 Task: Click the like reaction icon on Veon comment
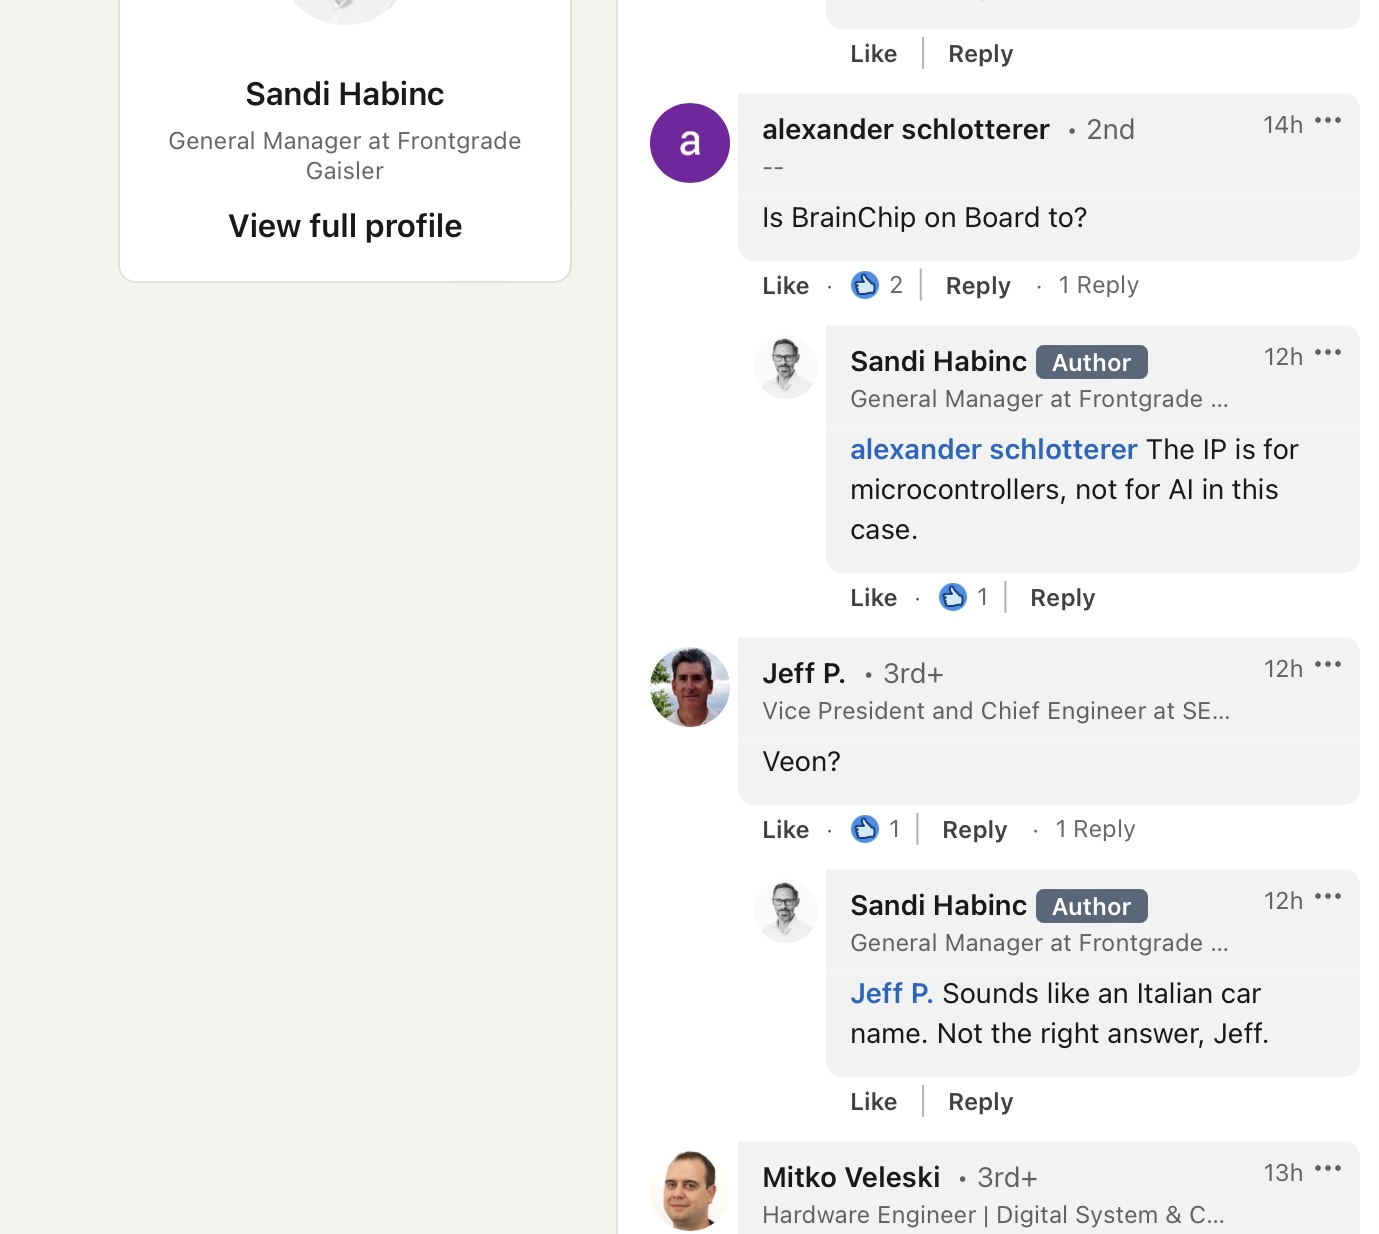point(865,830)
